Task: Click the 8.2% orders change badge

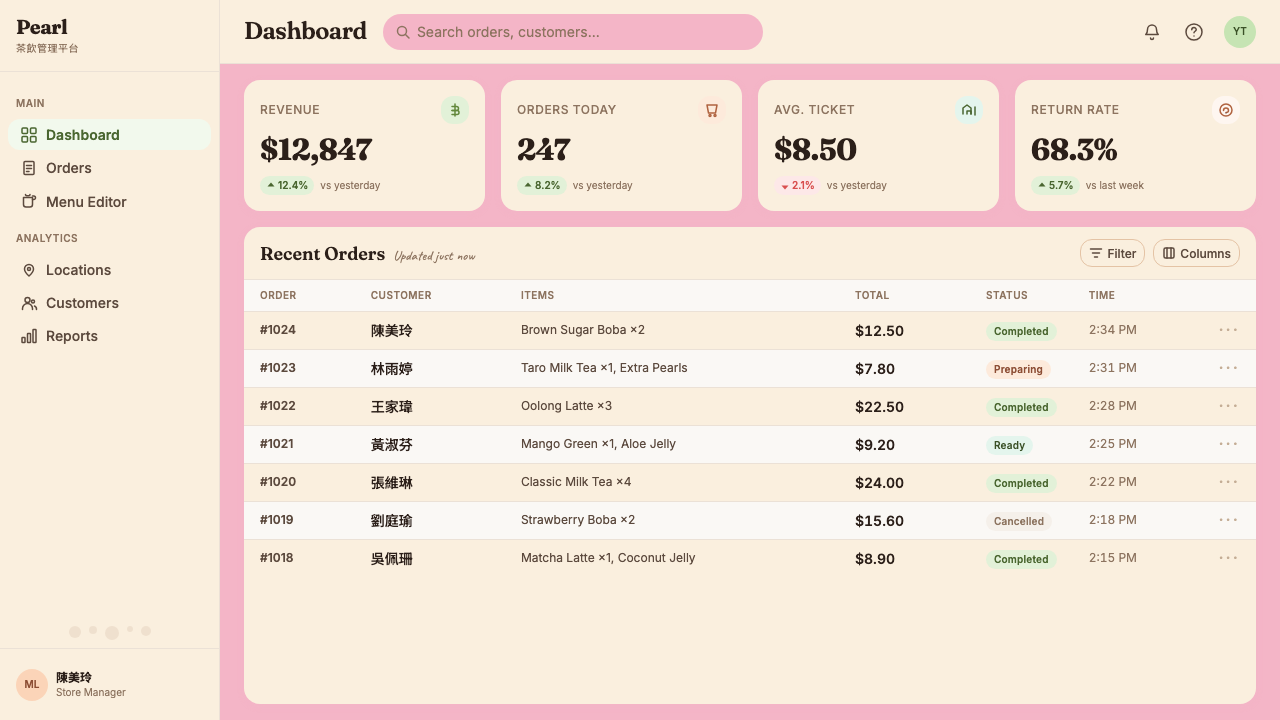Action: [542, 185]
